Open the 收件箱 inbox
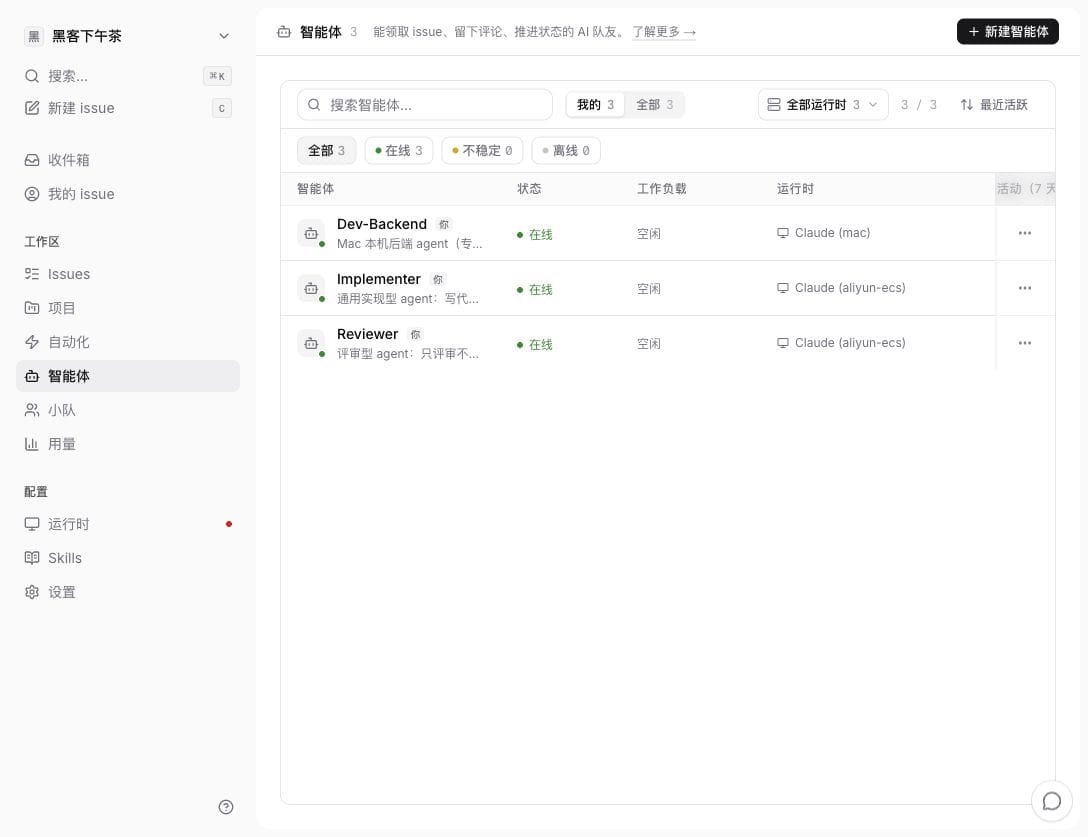This screenshot has width=1088, height=837. [128, 160]
